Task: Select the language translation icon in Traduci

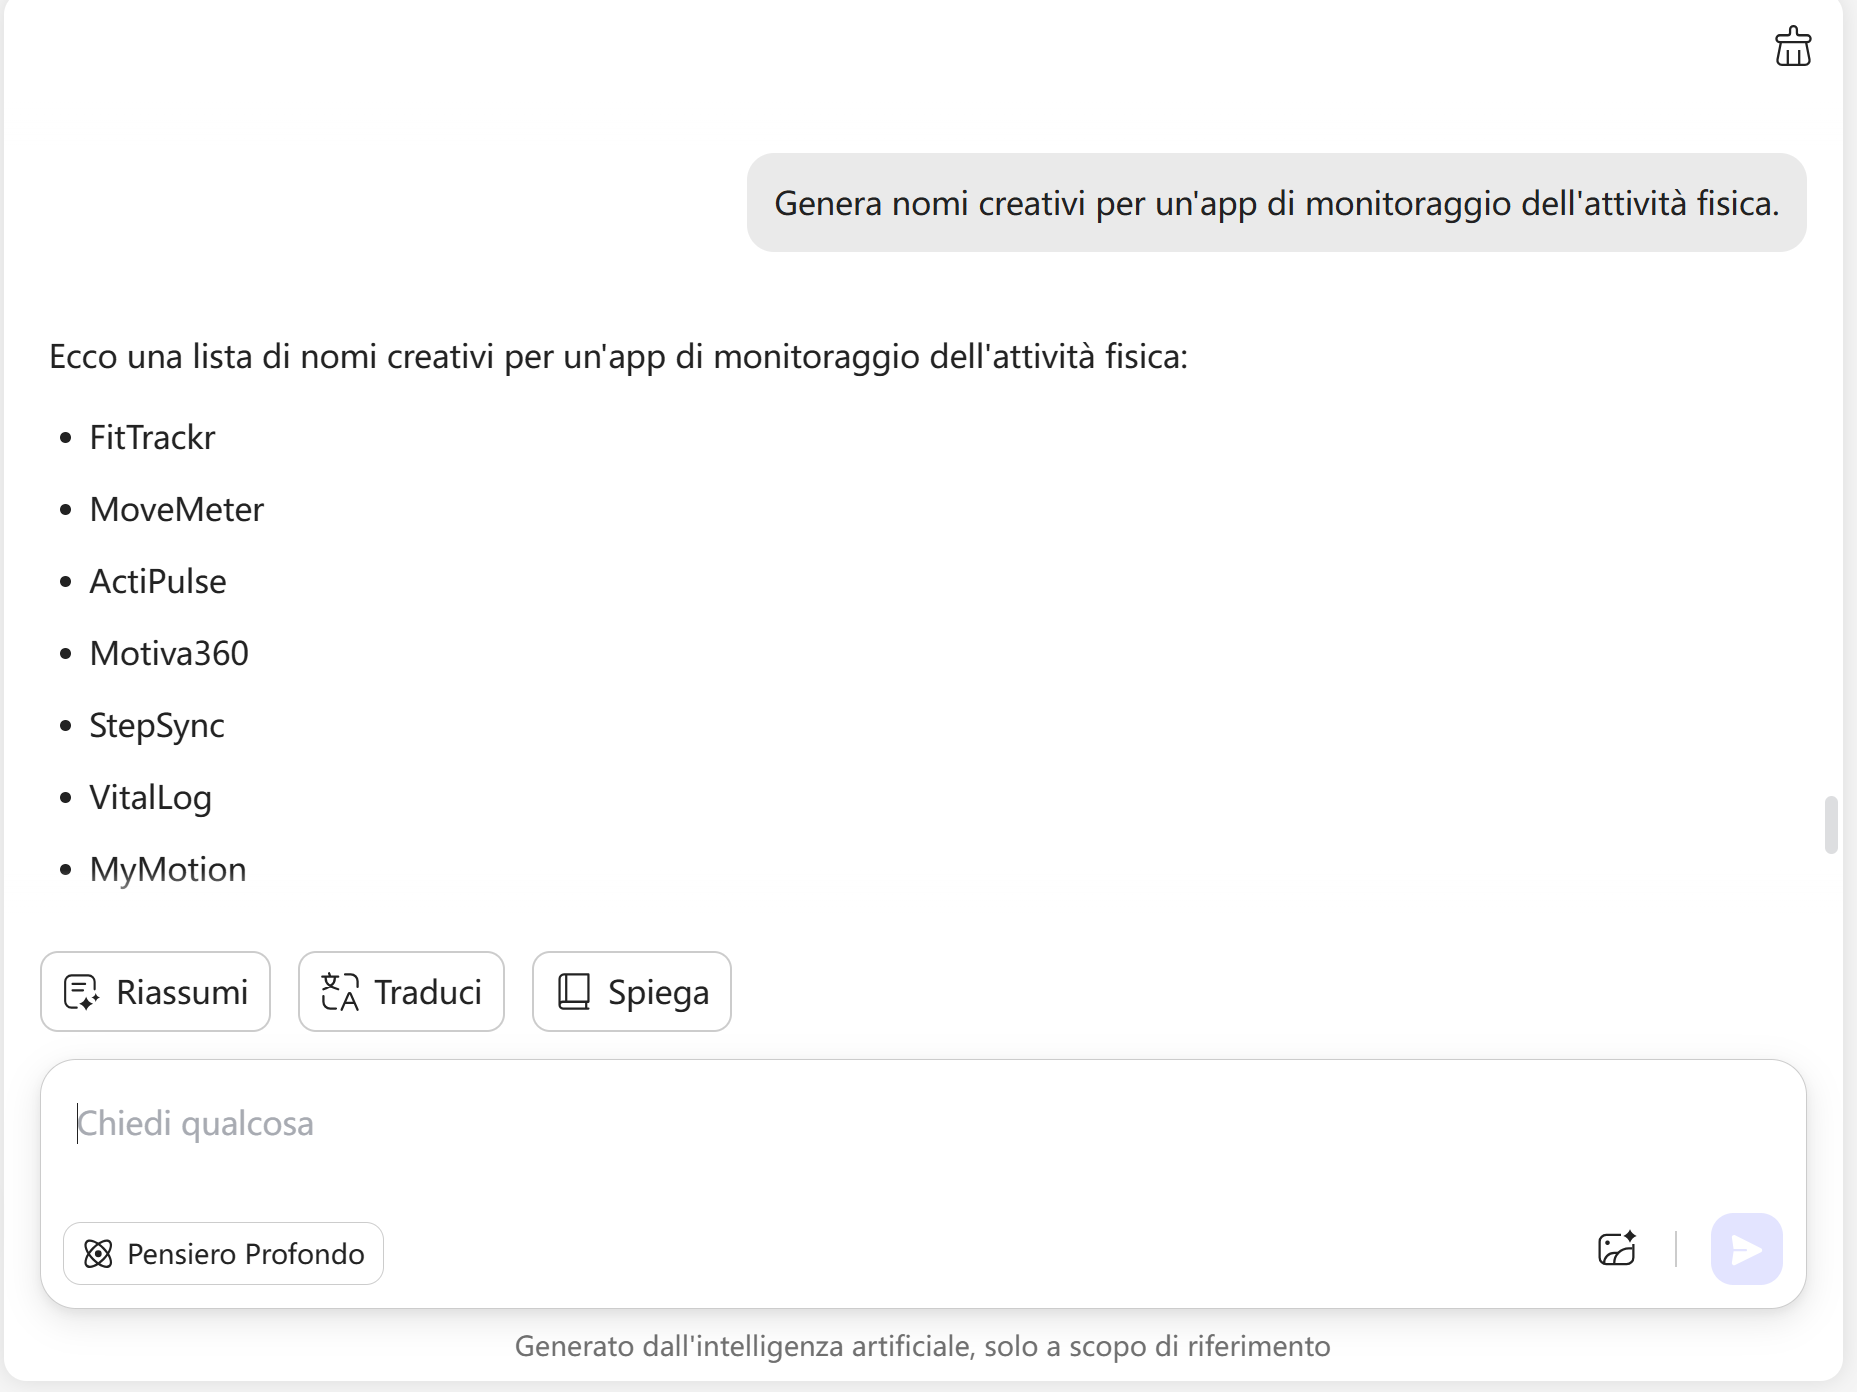Action: click(339, 992)
